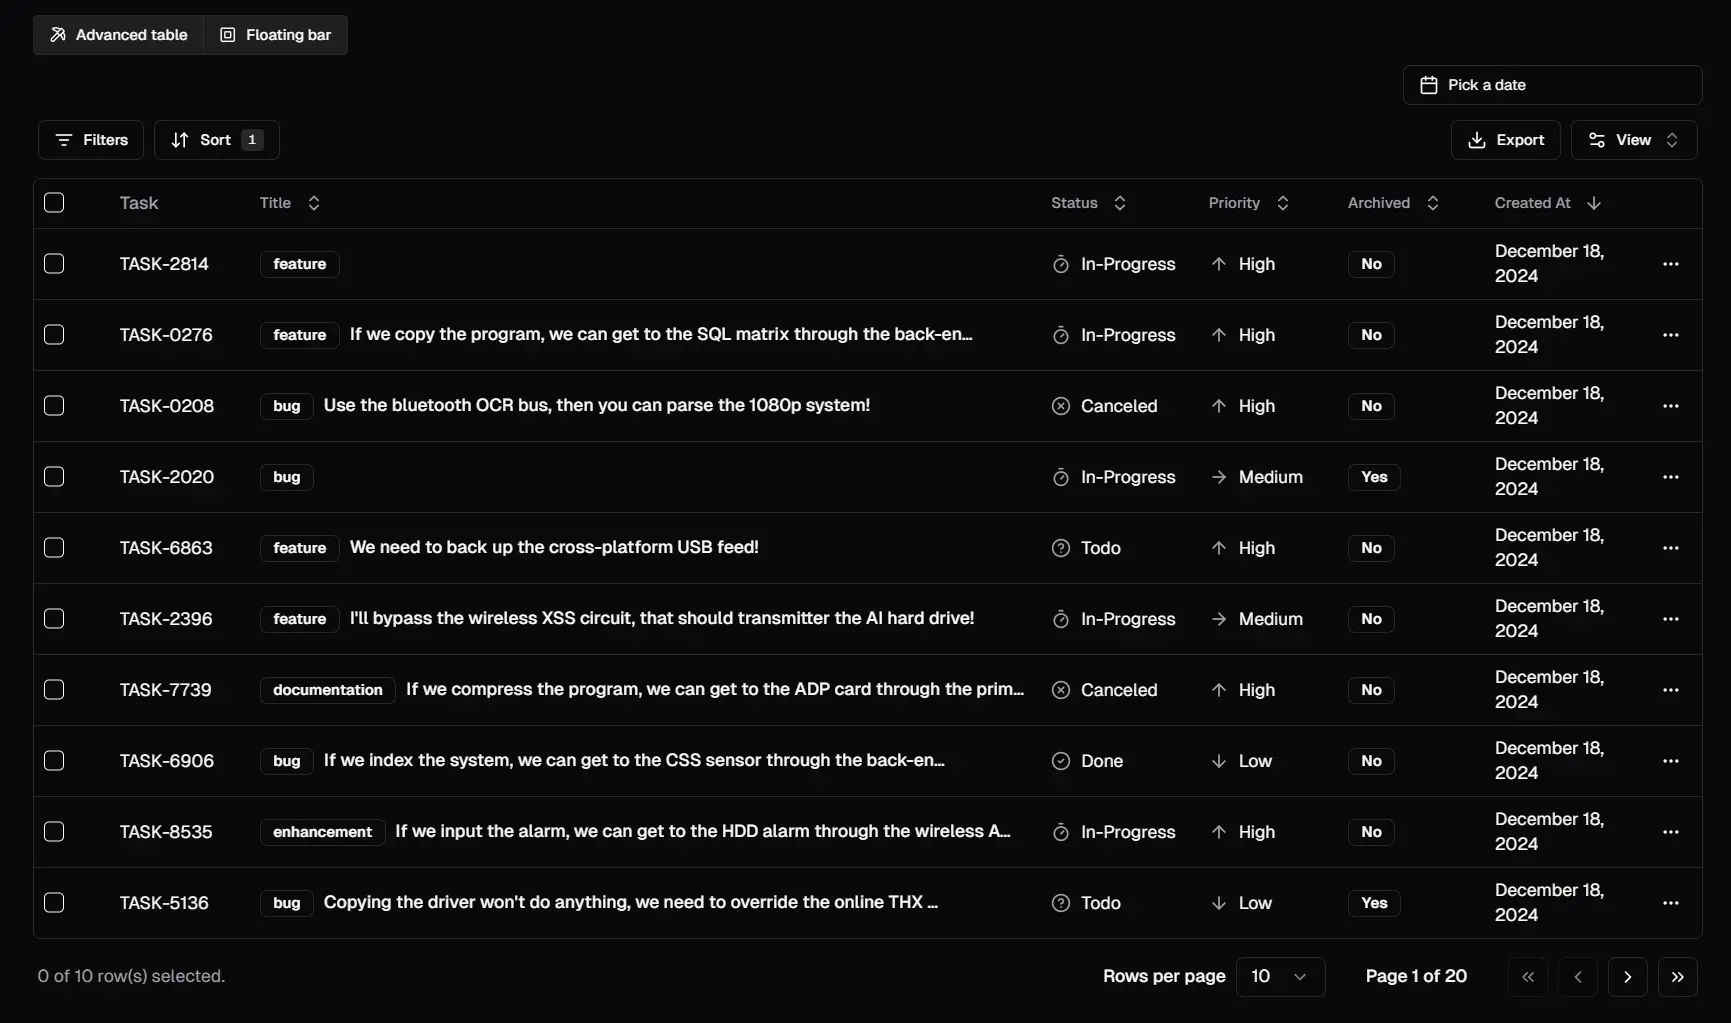The height and width of the screenshot is (1023, 1731).
Task: Tick the checkbox for TASK-7739
Action: [54, 690]
